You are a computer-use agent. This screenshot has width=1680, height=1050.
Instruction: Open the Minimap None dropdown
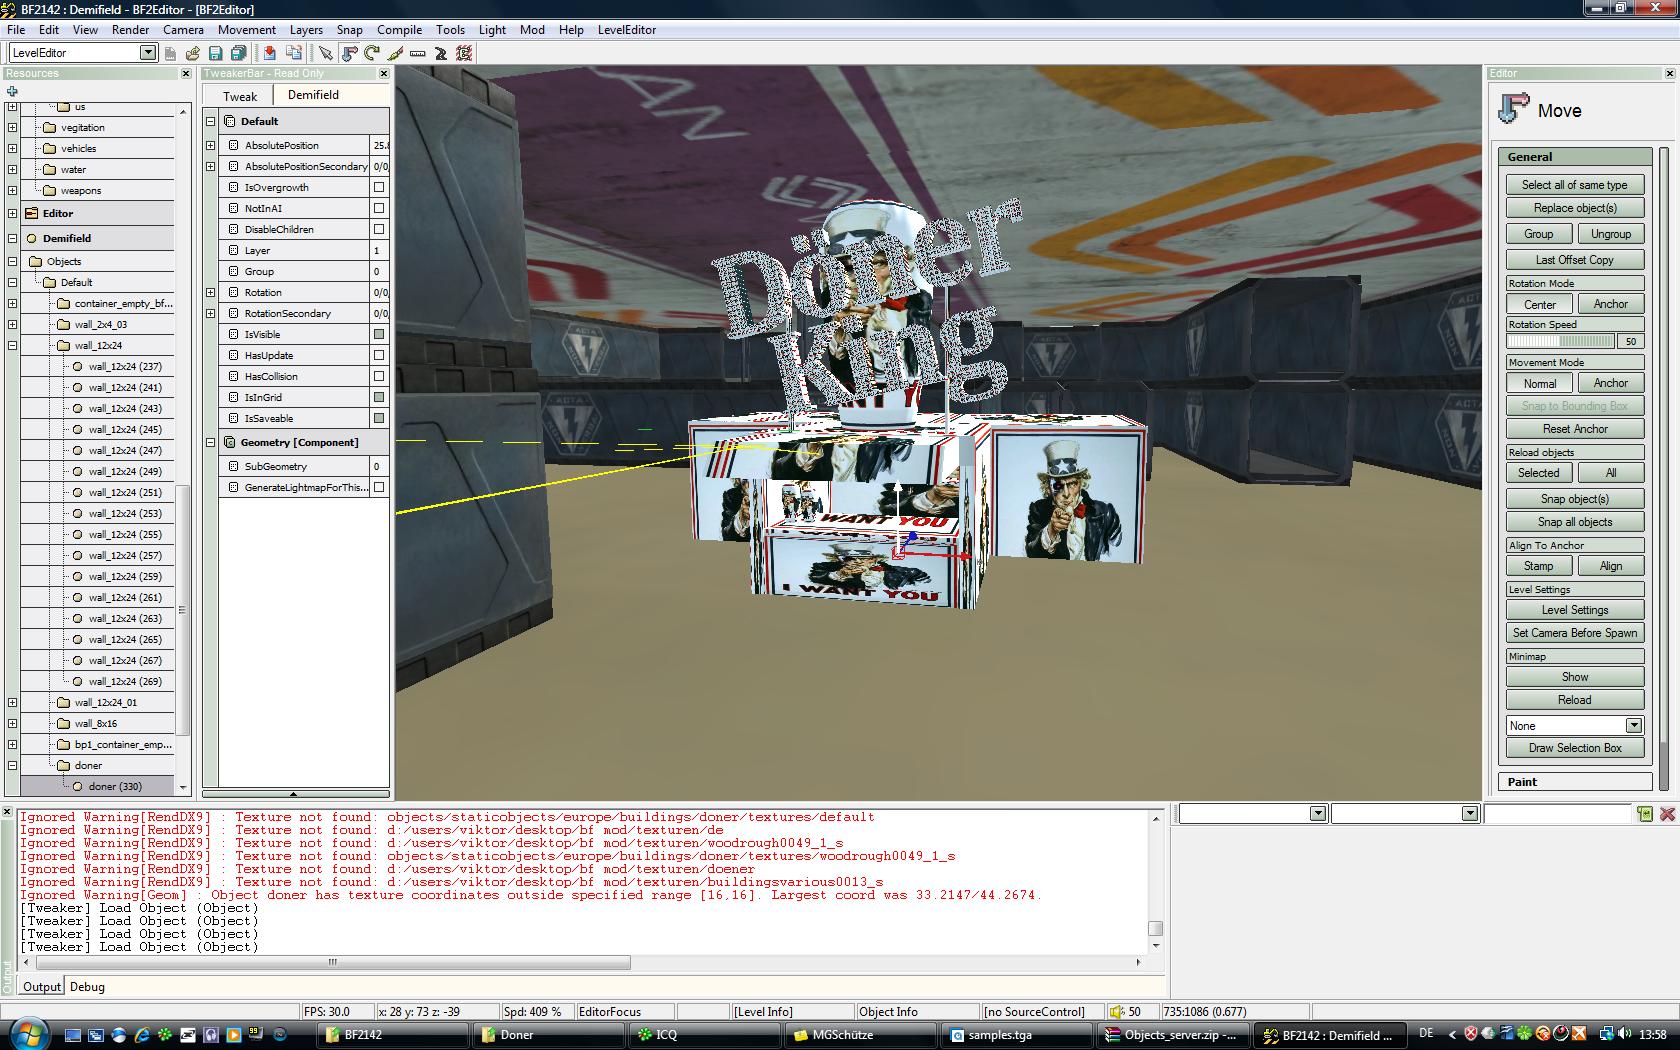click(1633, 725)
